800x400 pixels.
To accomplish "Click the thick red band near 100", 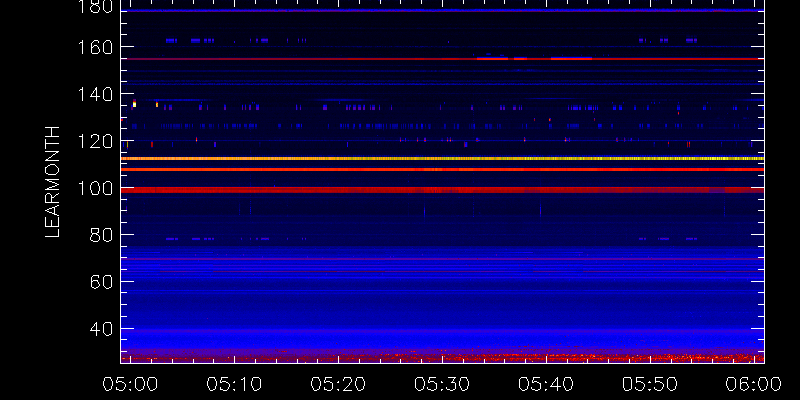I will coord(442,190).
